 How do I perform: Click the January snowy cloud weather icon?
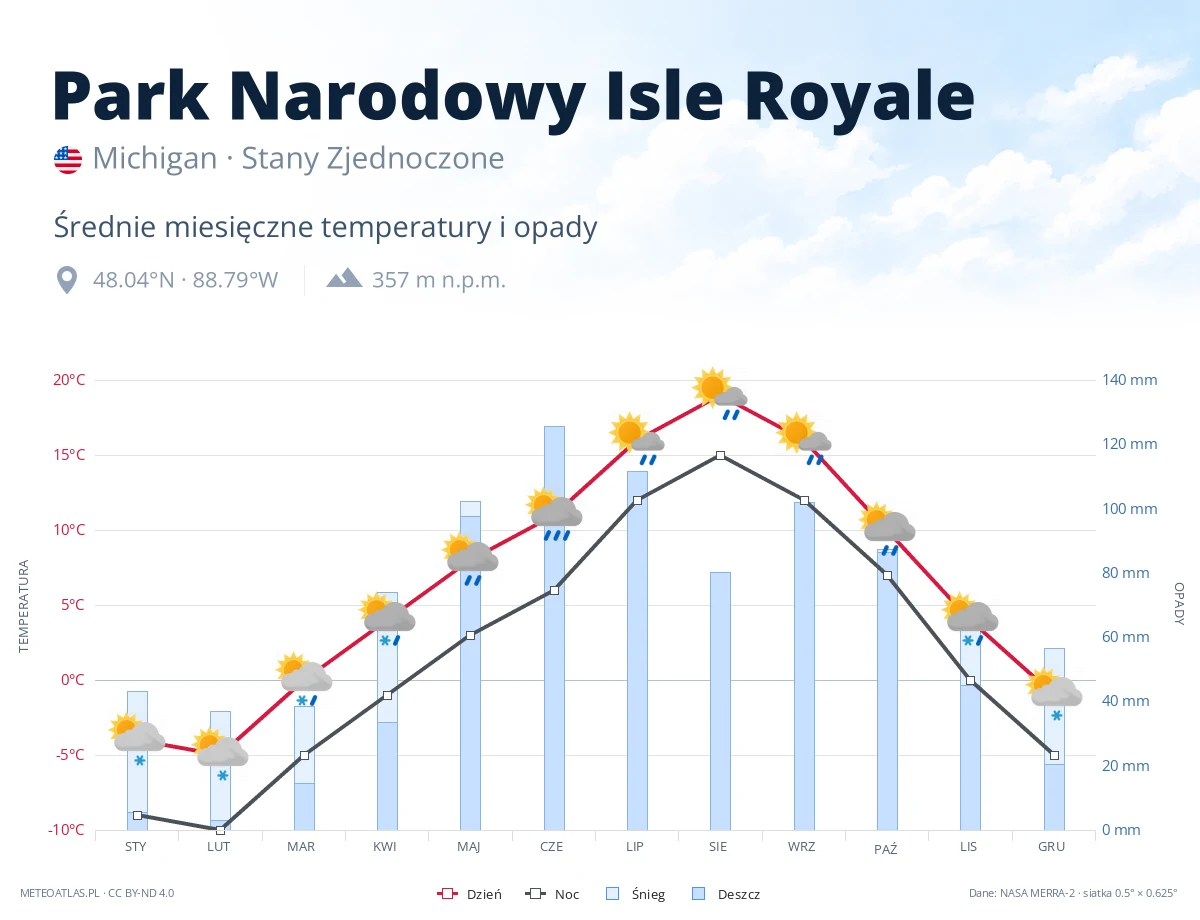pos(137,740)
